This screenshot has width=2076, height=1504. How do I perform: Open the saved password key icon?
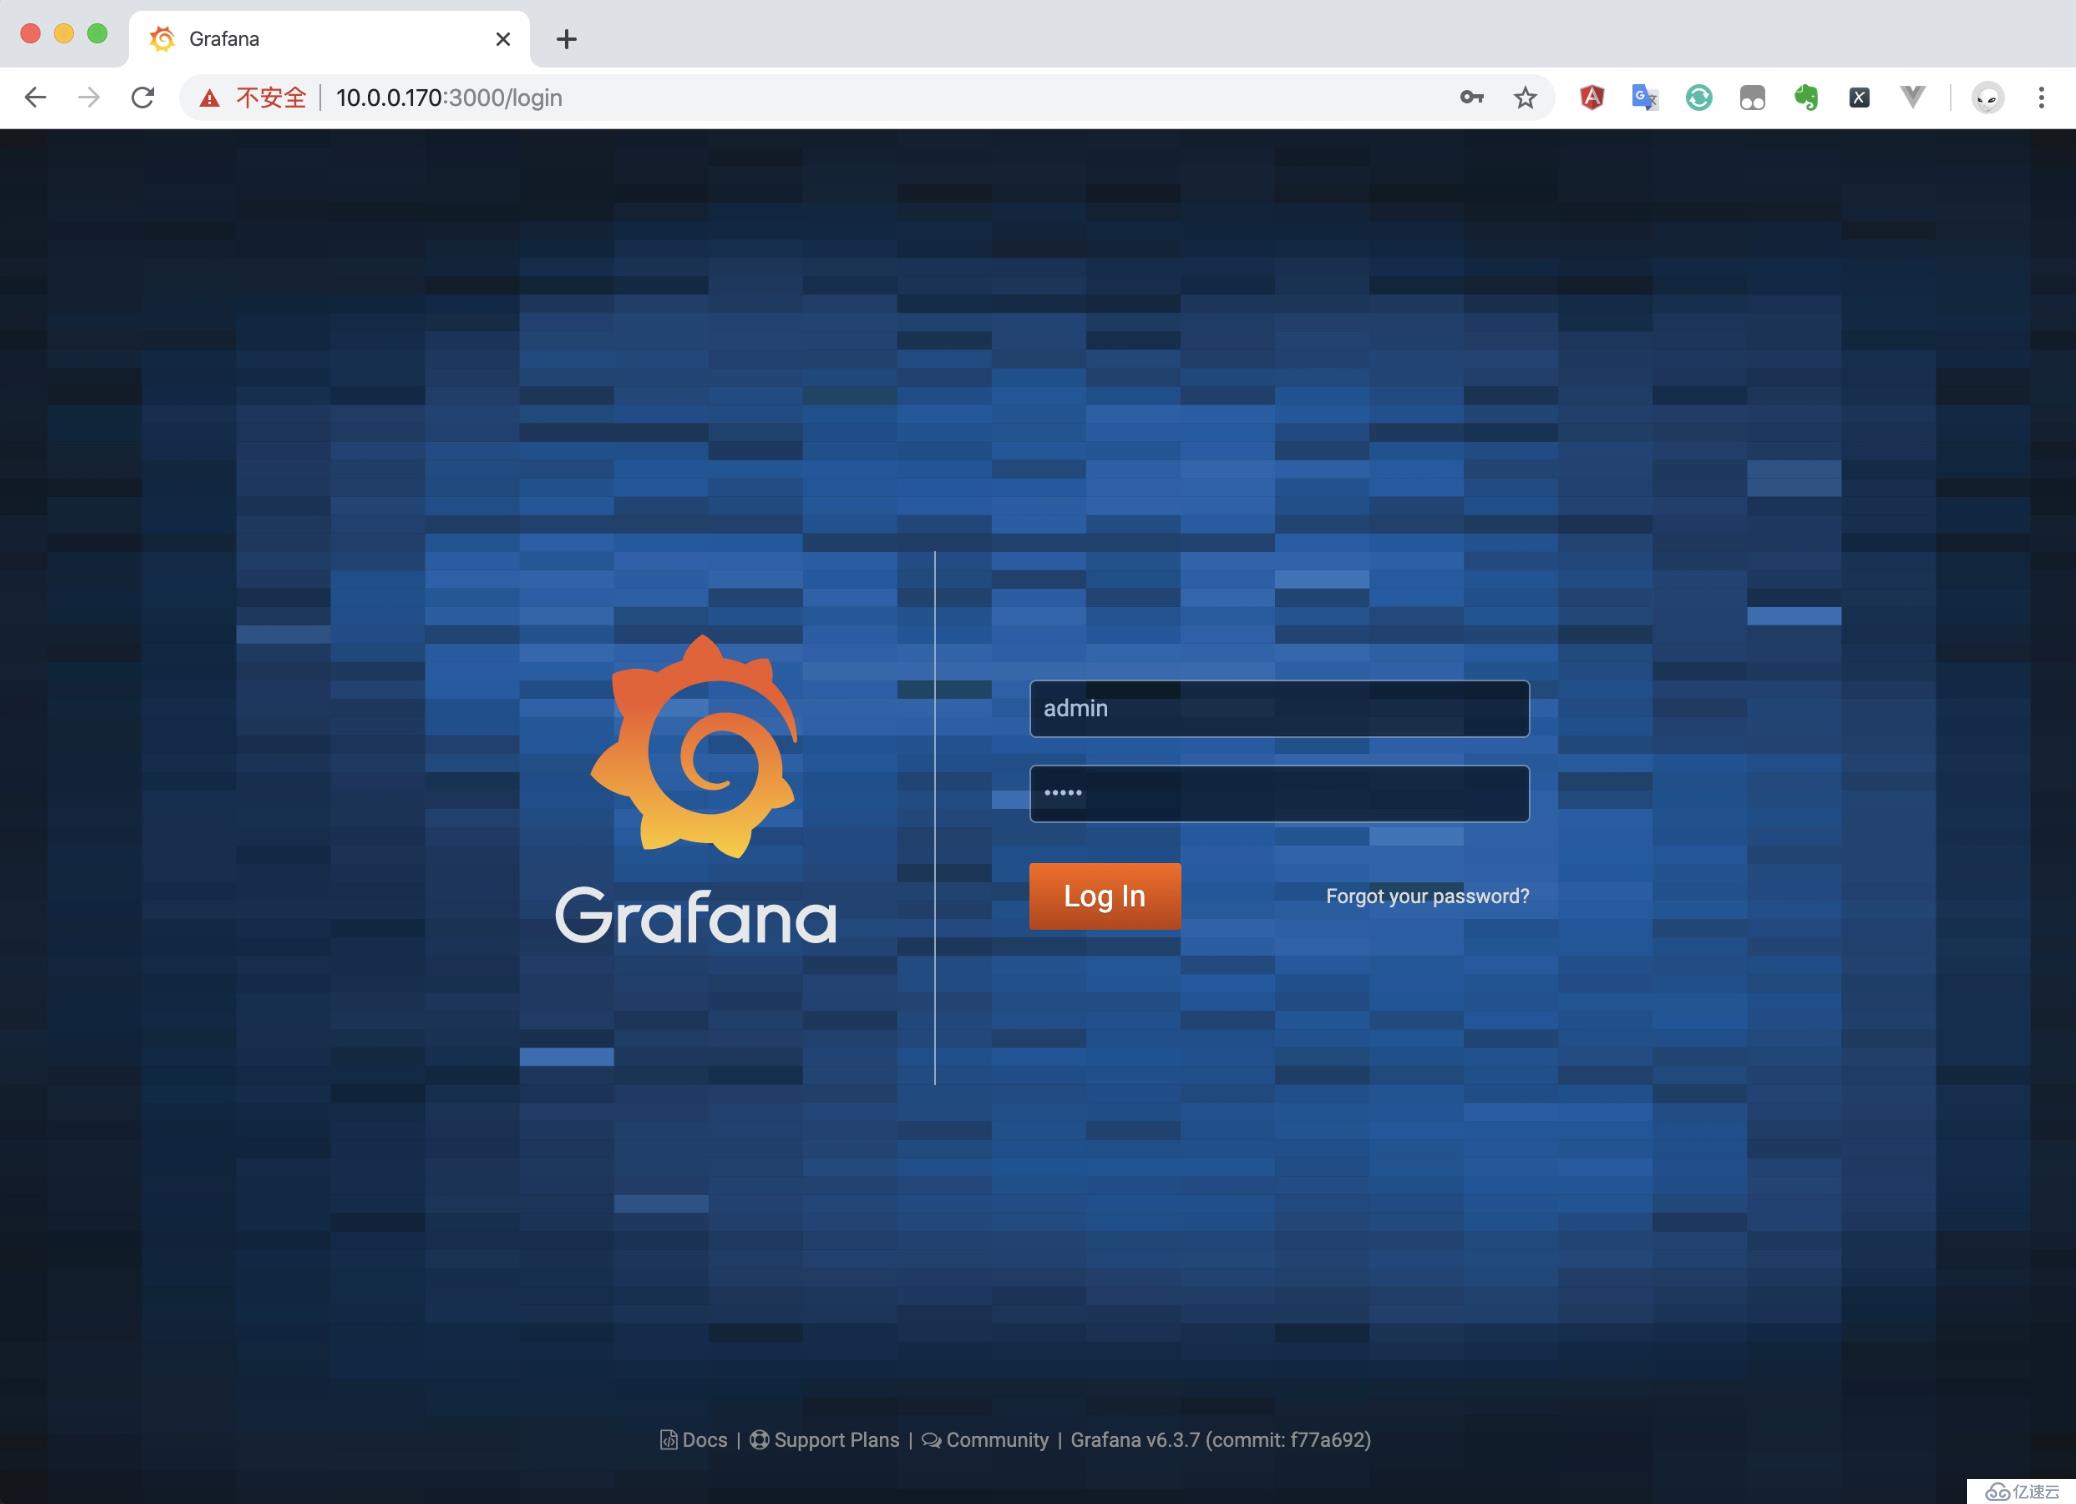(1471, 97)
